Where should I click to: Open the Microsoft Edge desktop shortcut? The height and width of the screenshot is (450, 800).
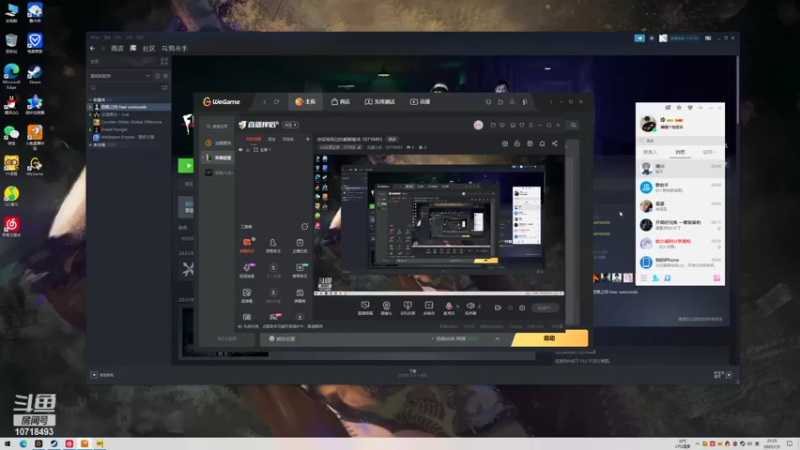pos(11,77)
